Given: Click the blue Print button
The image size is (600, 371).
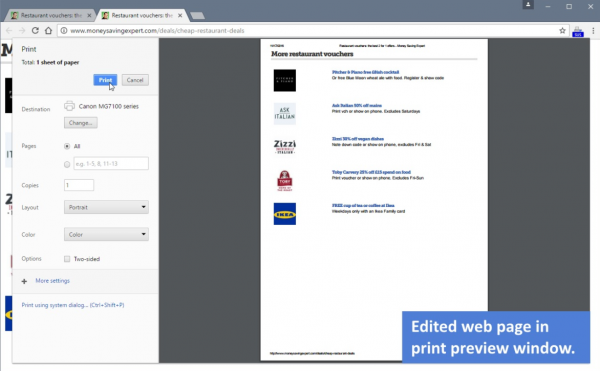Looking at the screenshot, I should coord(105,80).
